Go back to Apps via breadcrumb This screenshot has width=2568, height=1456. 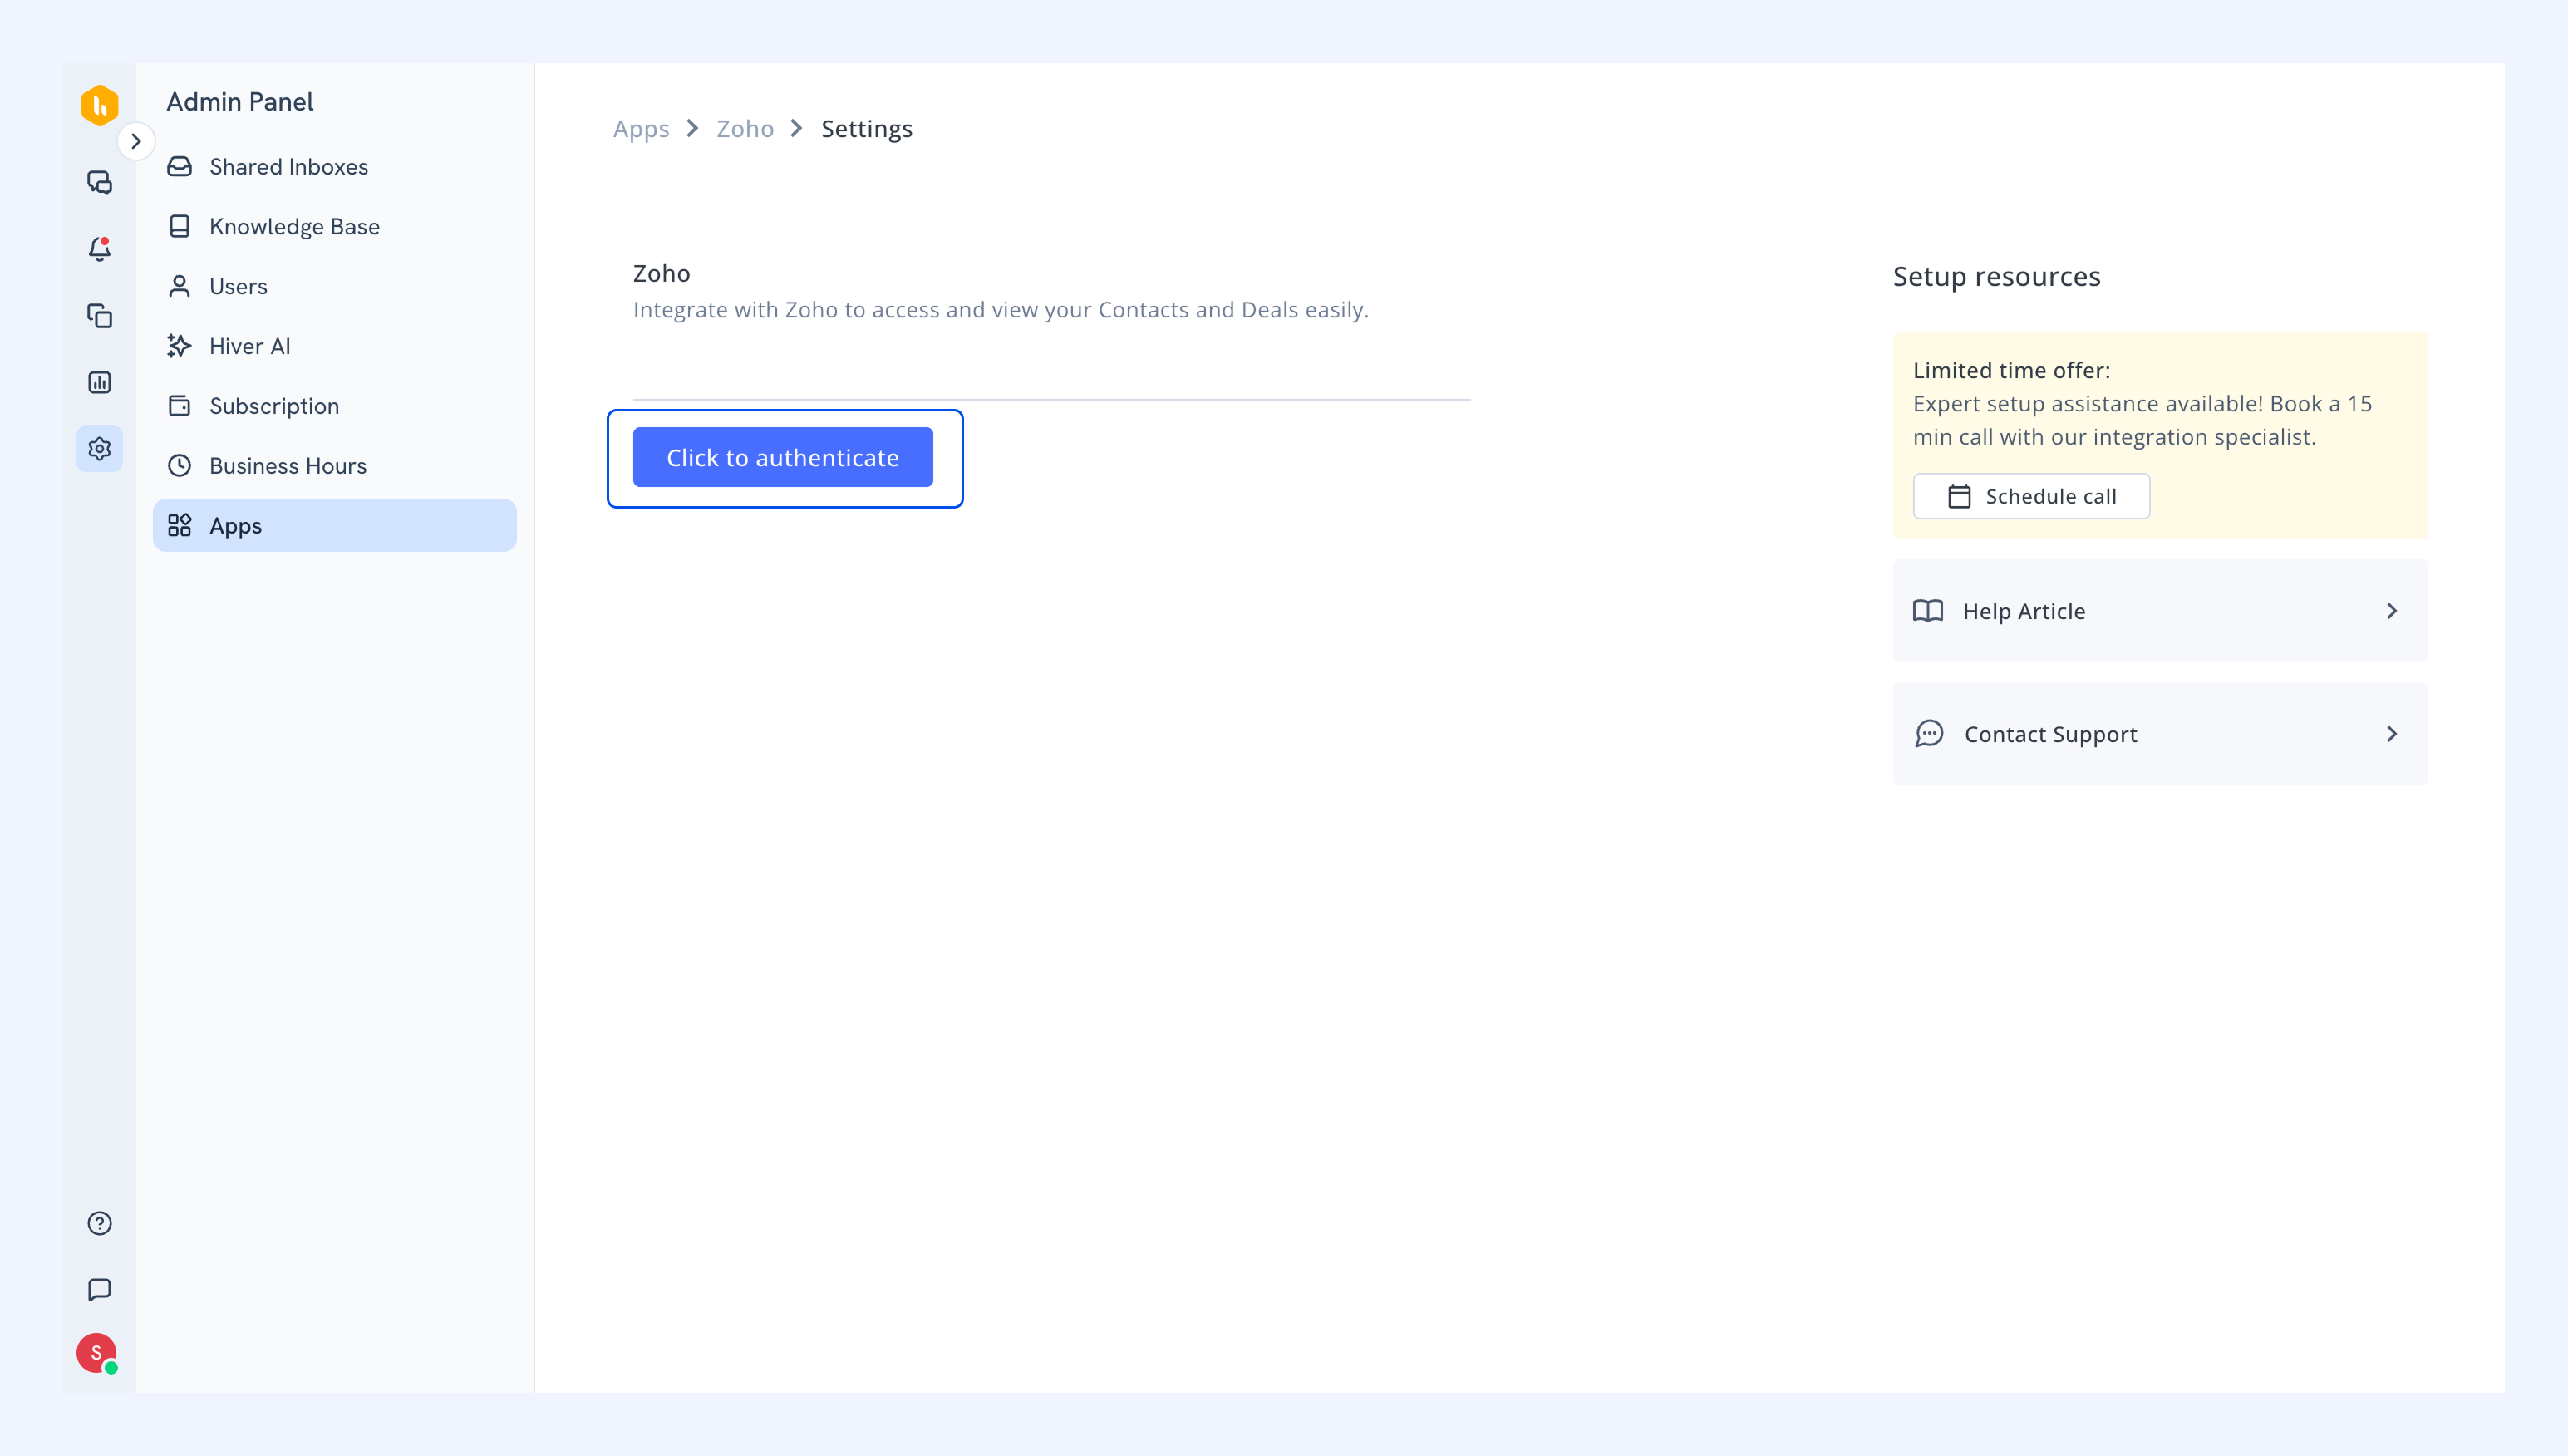click(x=641, y=129)
